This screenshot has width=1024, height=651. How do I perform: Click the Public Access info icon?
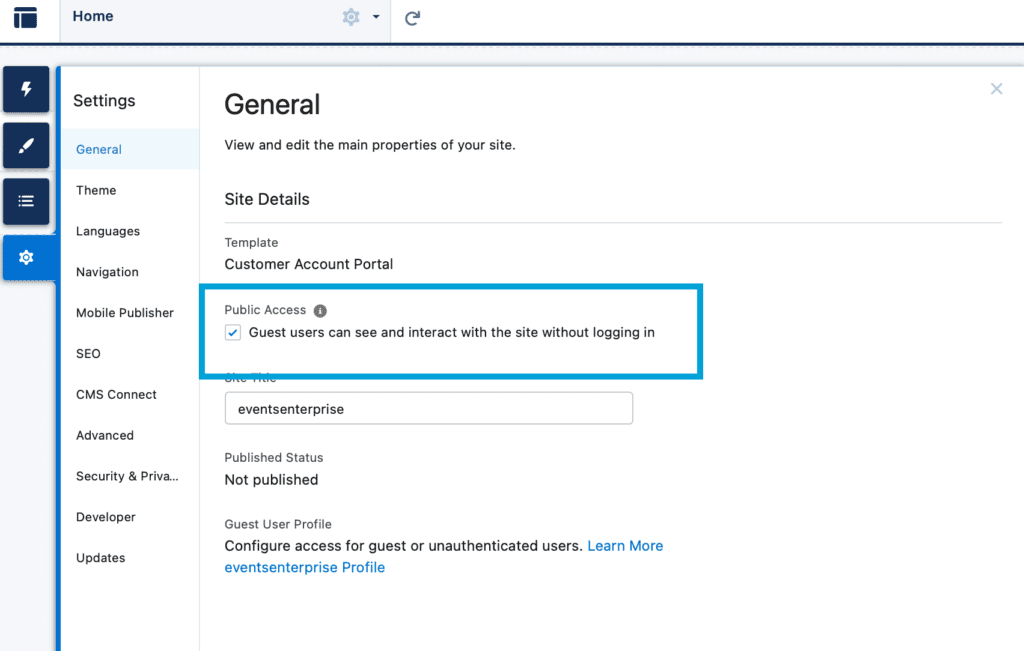320,311
